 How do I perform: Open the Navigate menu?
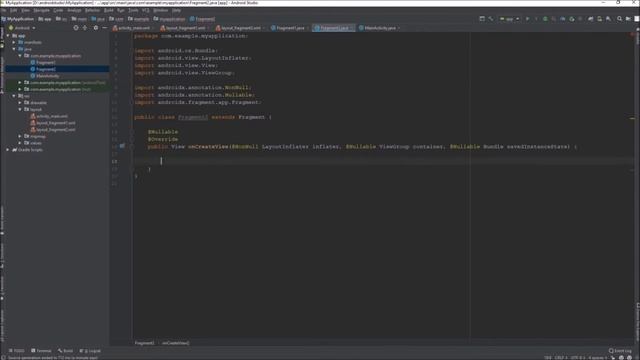click(x=41, y=10)
